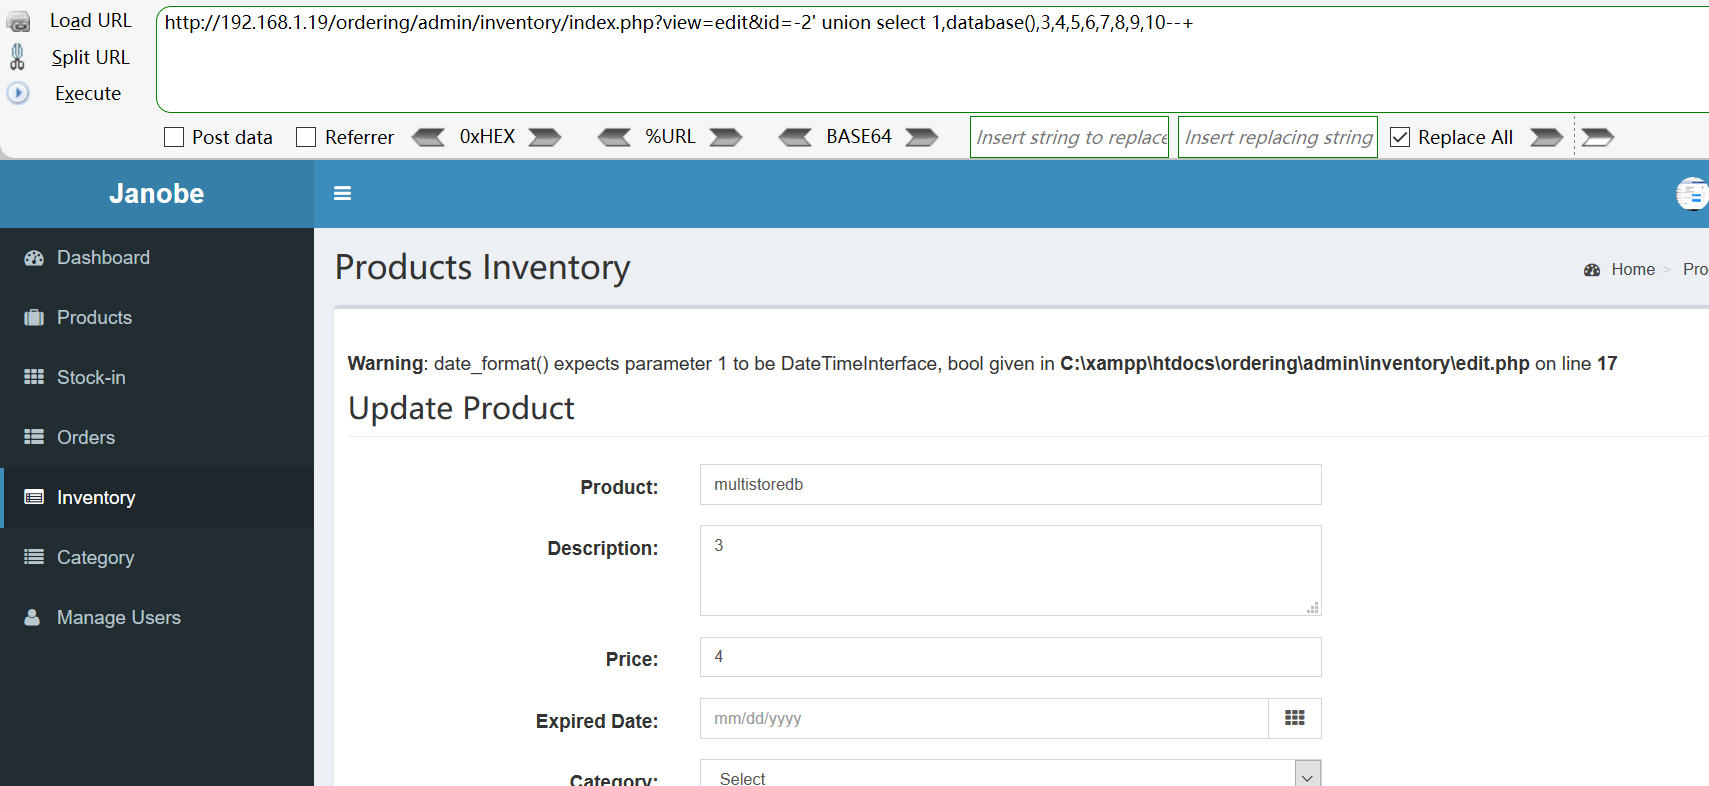Click the edit.php path in warning
This screenshot has width=1709, height=786.
pos(1295,364)
